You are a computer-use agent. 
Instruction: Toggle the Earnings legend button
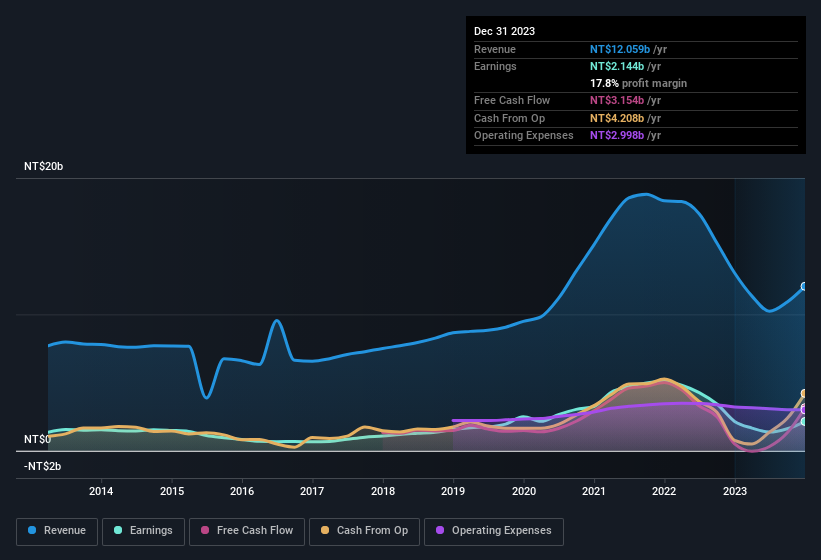pos(143,531)
